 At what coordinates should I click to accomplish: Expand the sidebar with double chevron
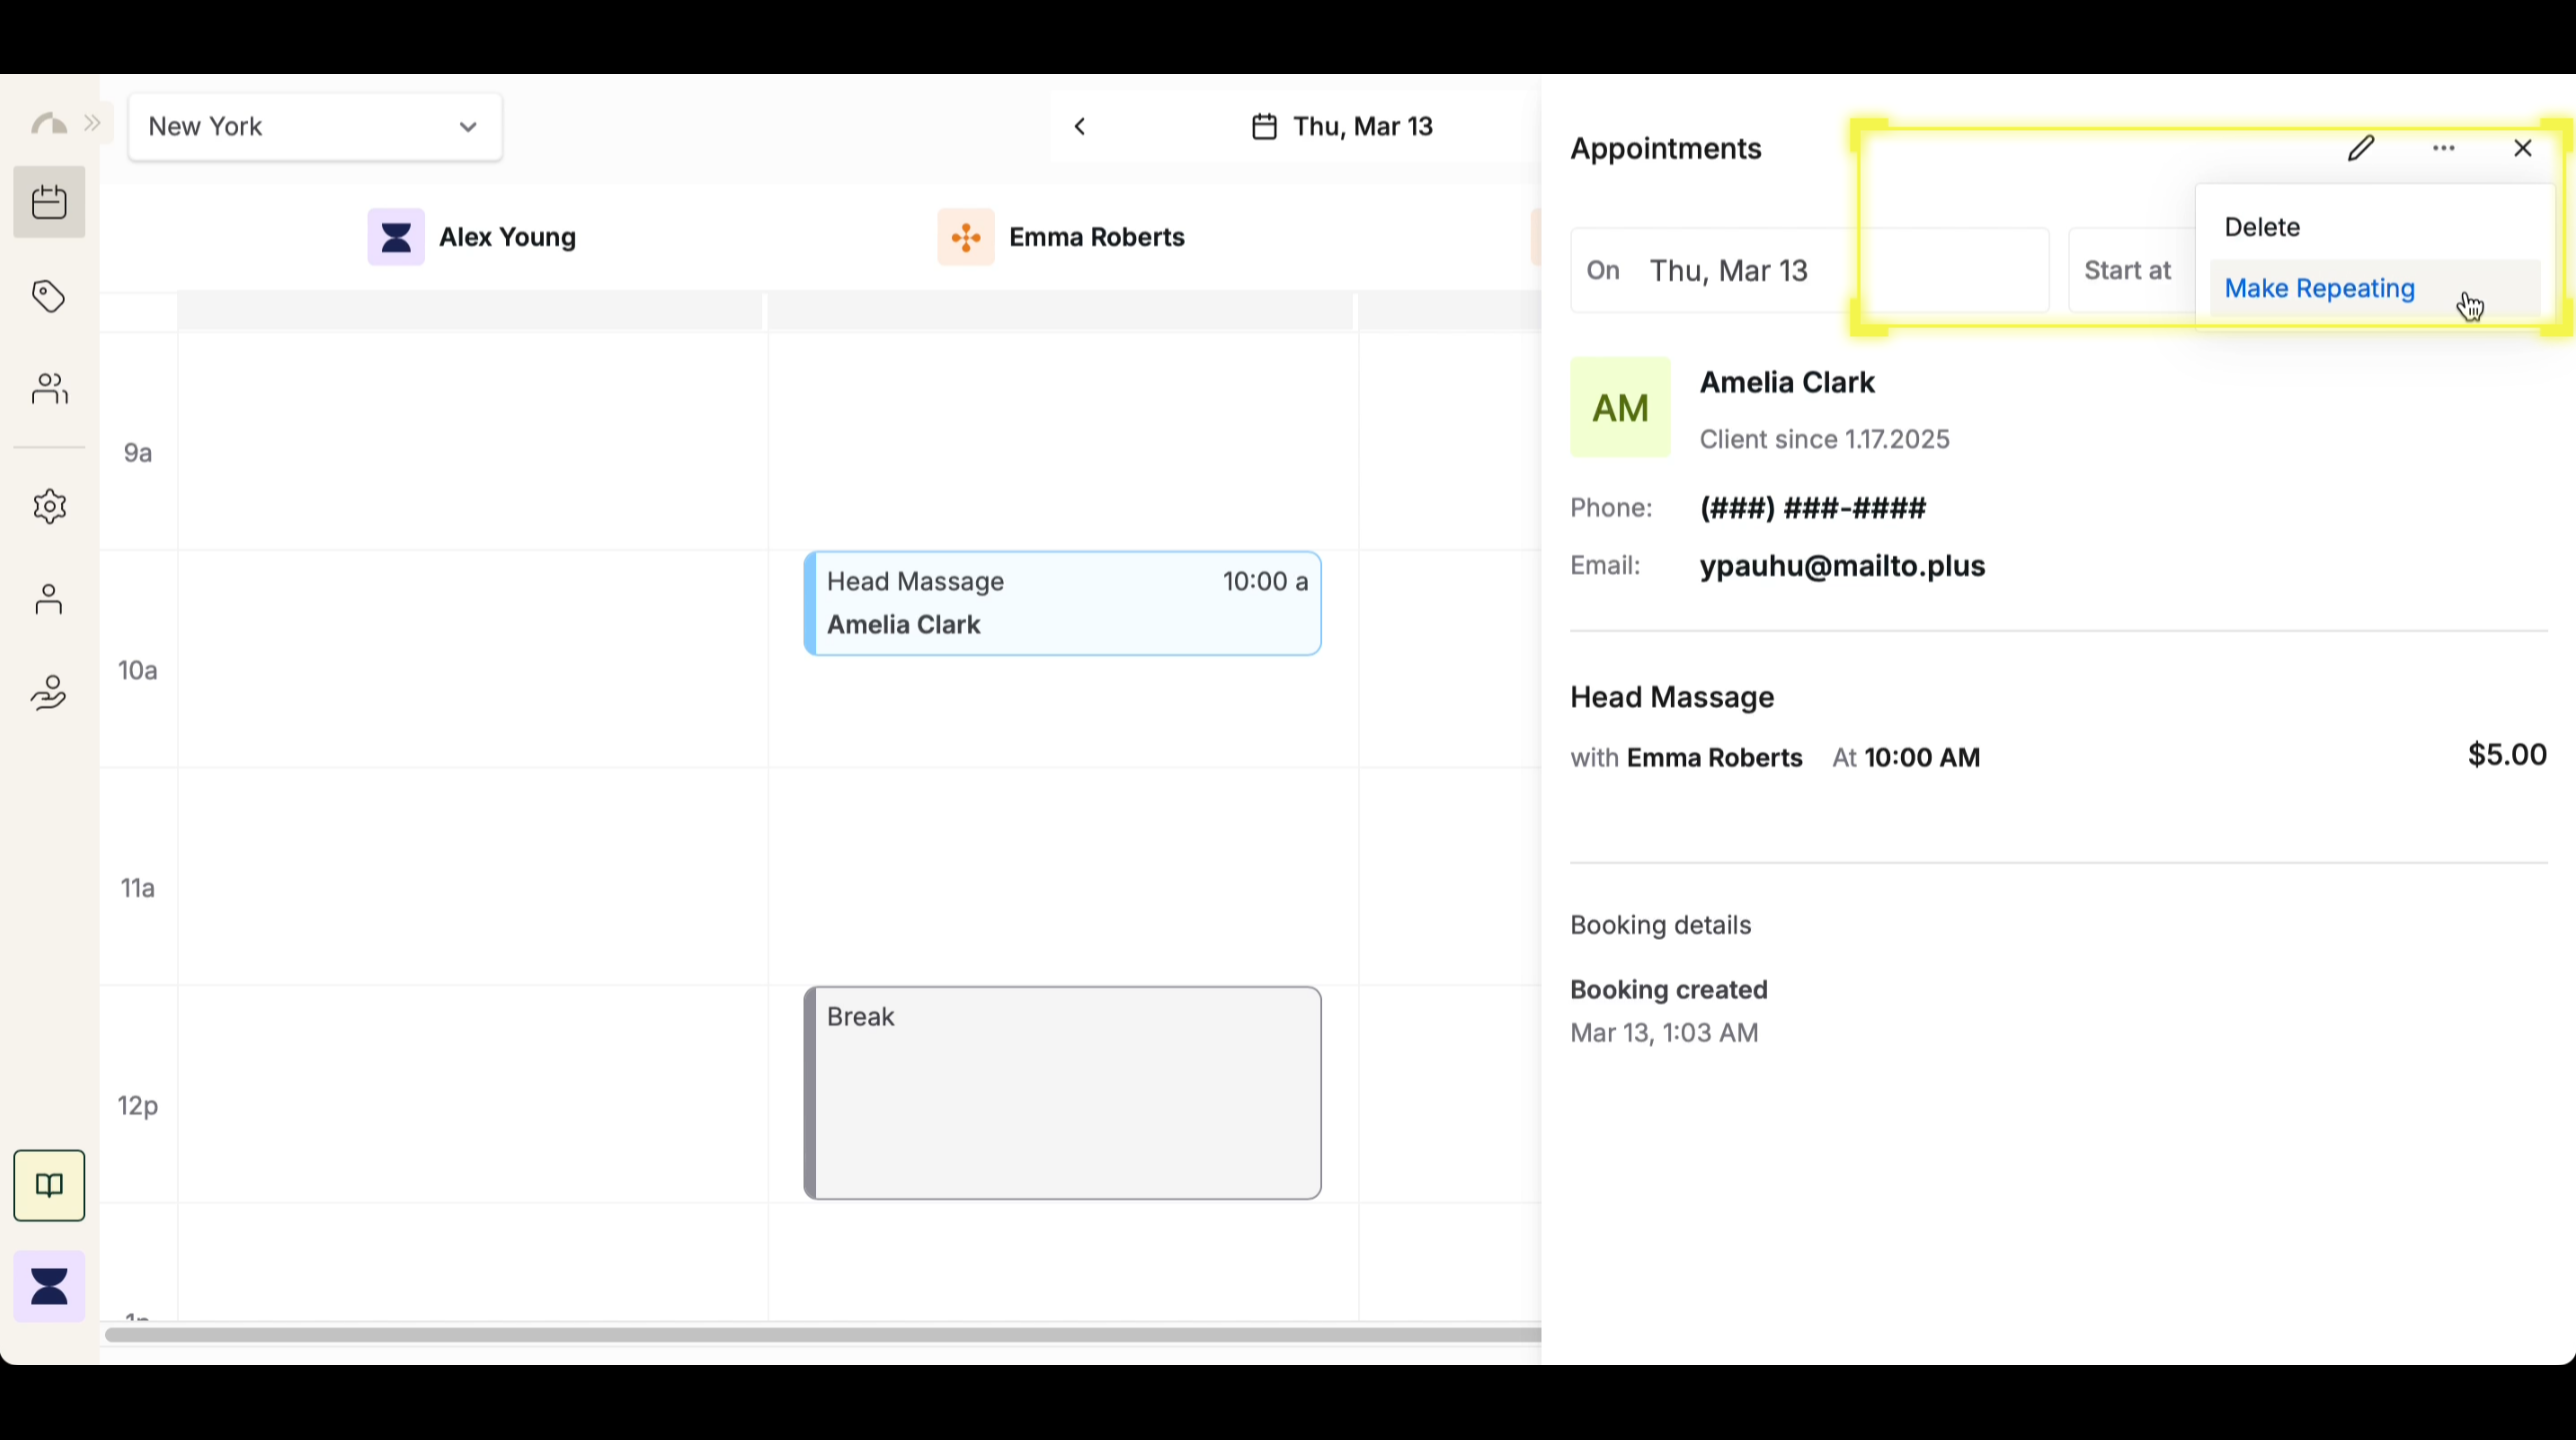[x=93, y=123]
